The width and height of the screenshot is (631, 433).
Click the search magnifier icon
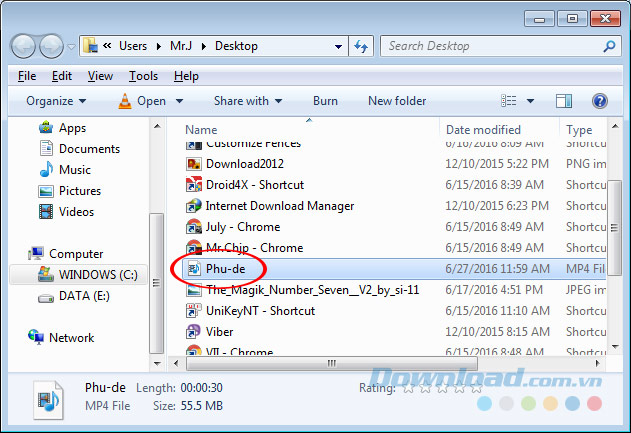pyautogui.click(x=609, y=46)
